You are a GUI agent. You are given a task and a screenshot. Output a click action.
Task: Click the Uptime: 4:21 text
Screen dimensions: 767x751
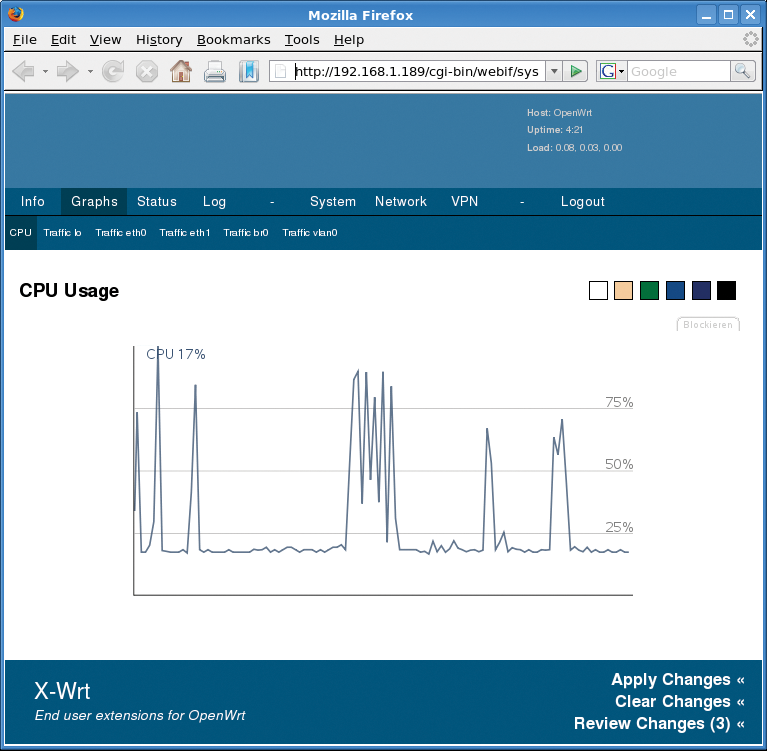tap(554, 130)
